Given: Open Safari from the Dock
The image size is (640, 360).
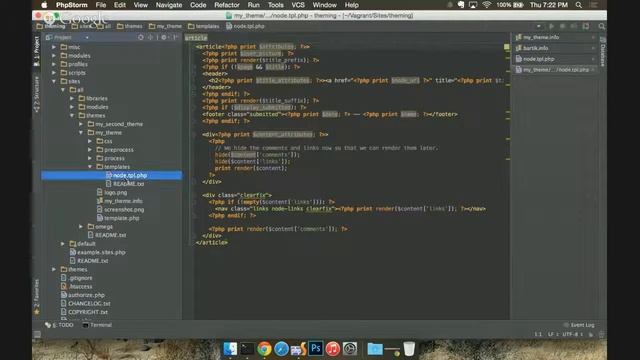Looking at the screenshot, I should (x=281, y=349).
